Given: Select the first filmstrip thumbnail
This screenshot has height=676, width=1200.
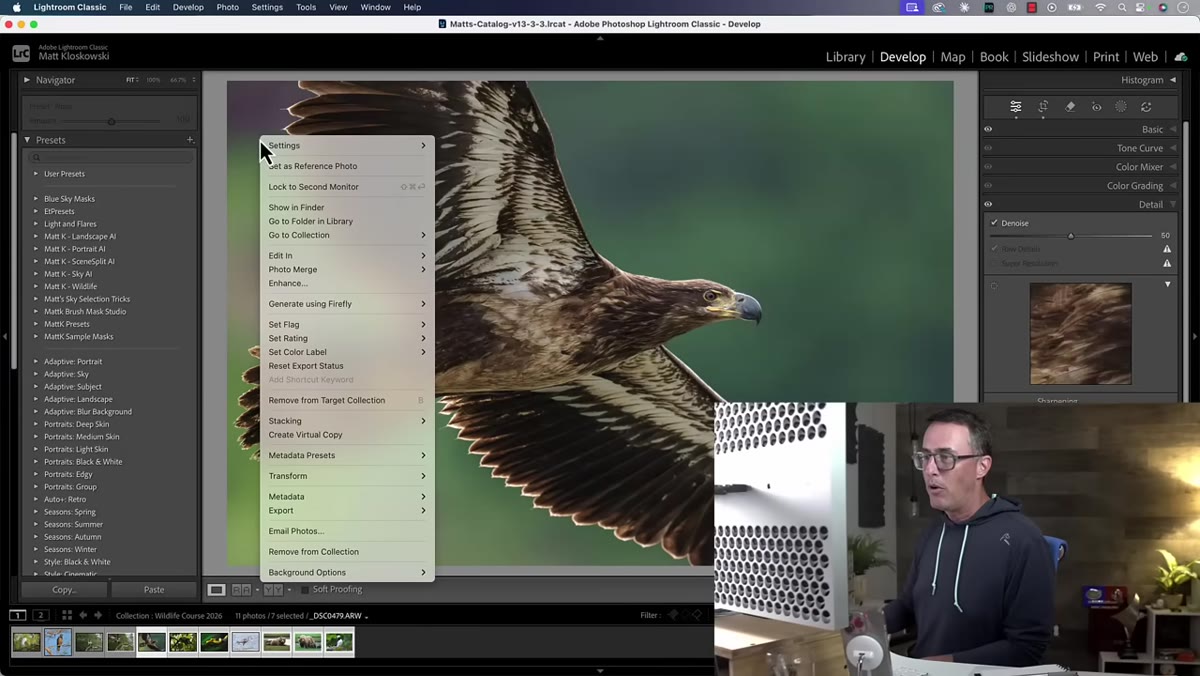Looking at the screenshot, I should coord(27,642).
